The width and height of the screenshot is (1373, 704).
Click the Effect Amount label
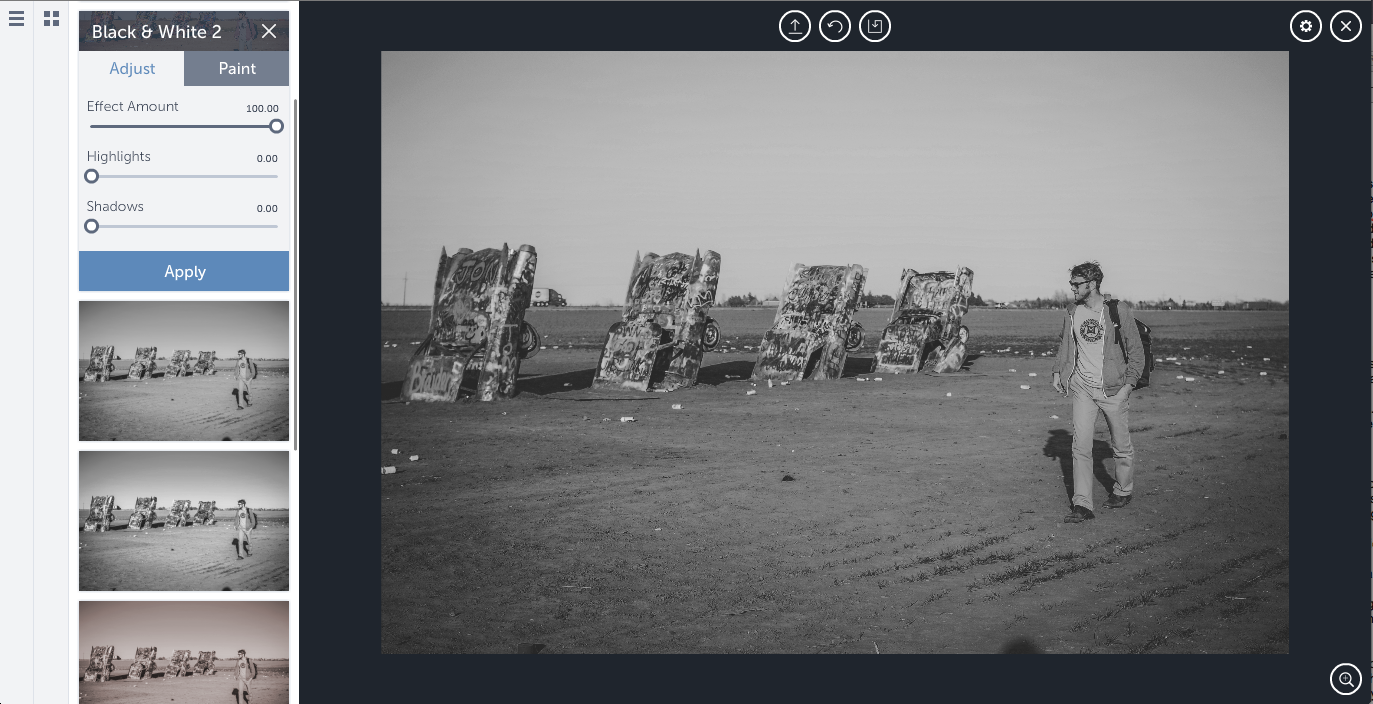[x=132, y=106]
